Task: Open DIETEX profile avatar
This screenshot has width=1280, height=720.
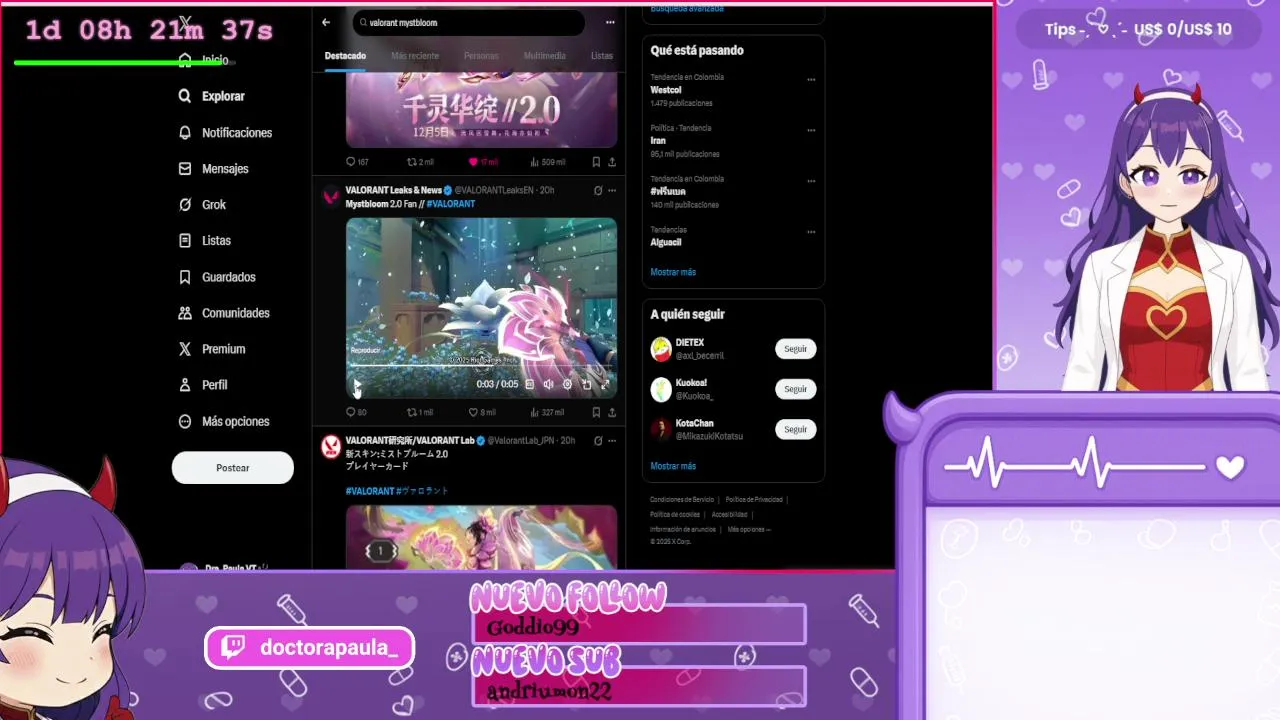Action: pyautogui.click(x=661, y=349)
